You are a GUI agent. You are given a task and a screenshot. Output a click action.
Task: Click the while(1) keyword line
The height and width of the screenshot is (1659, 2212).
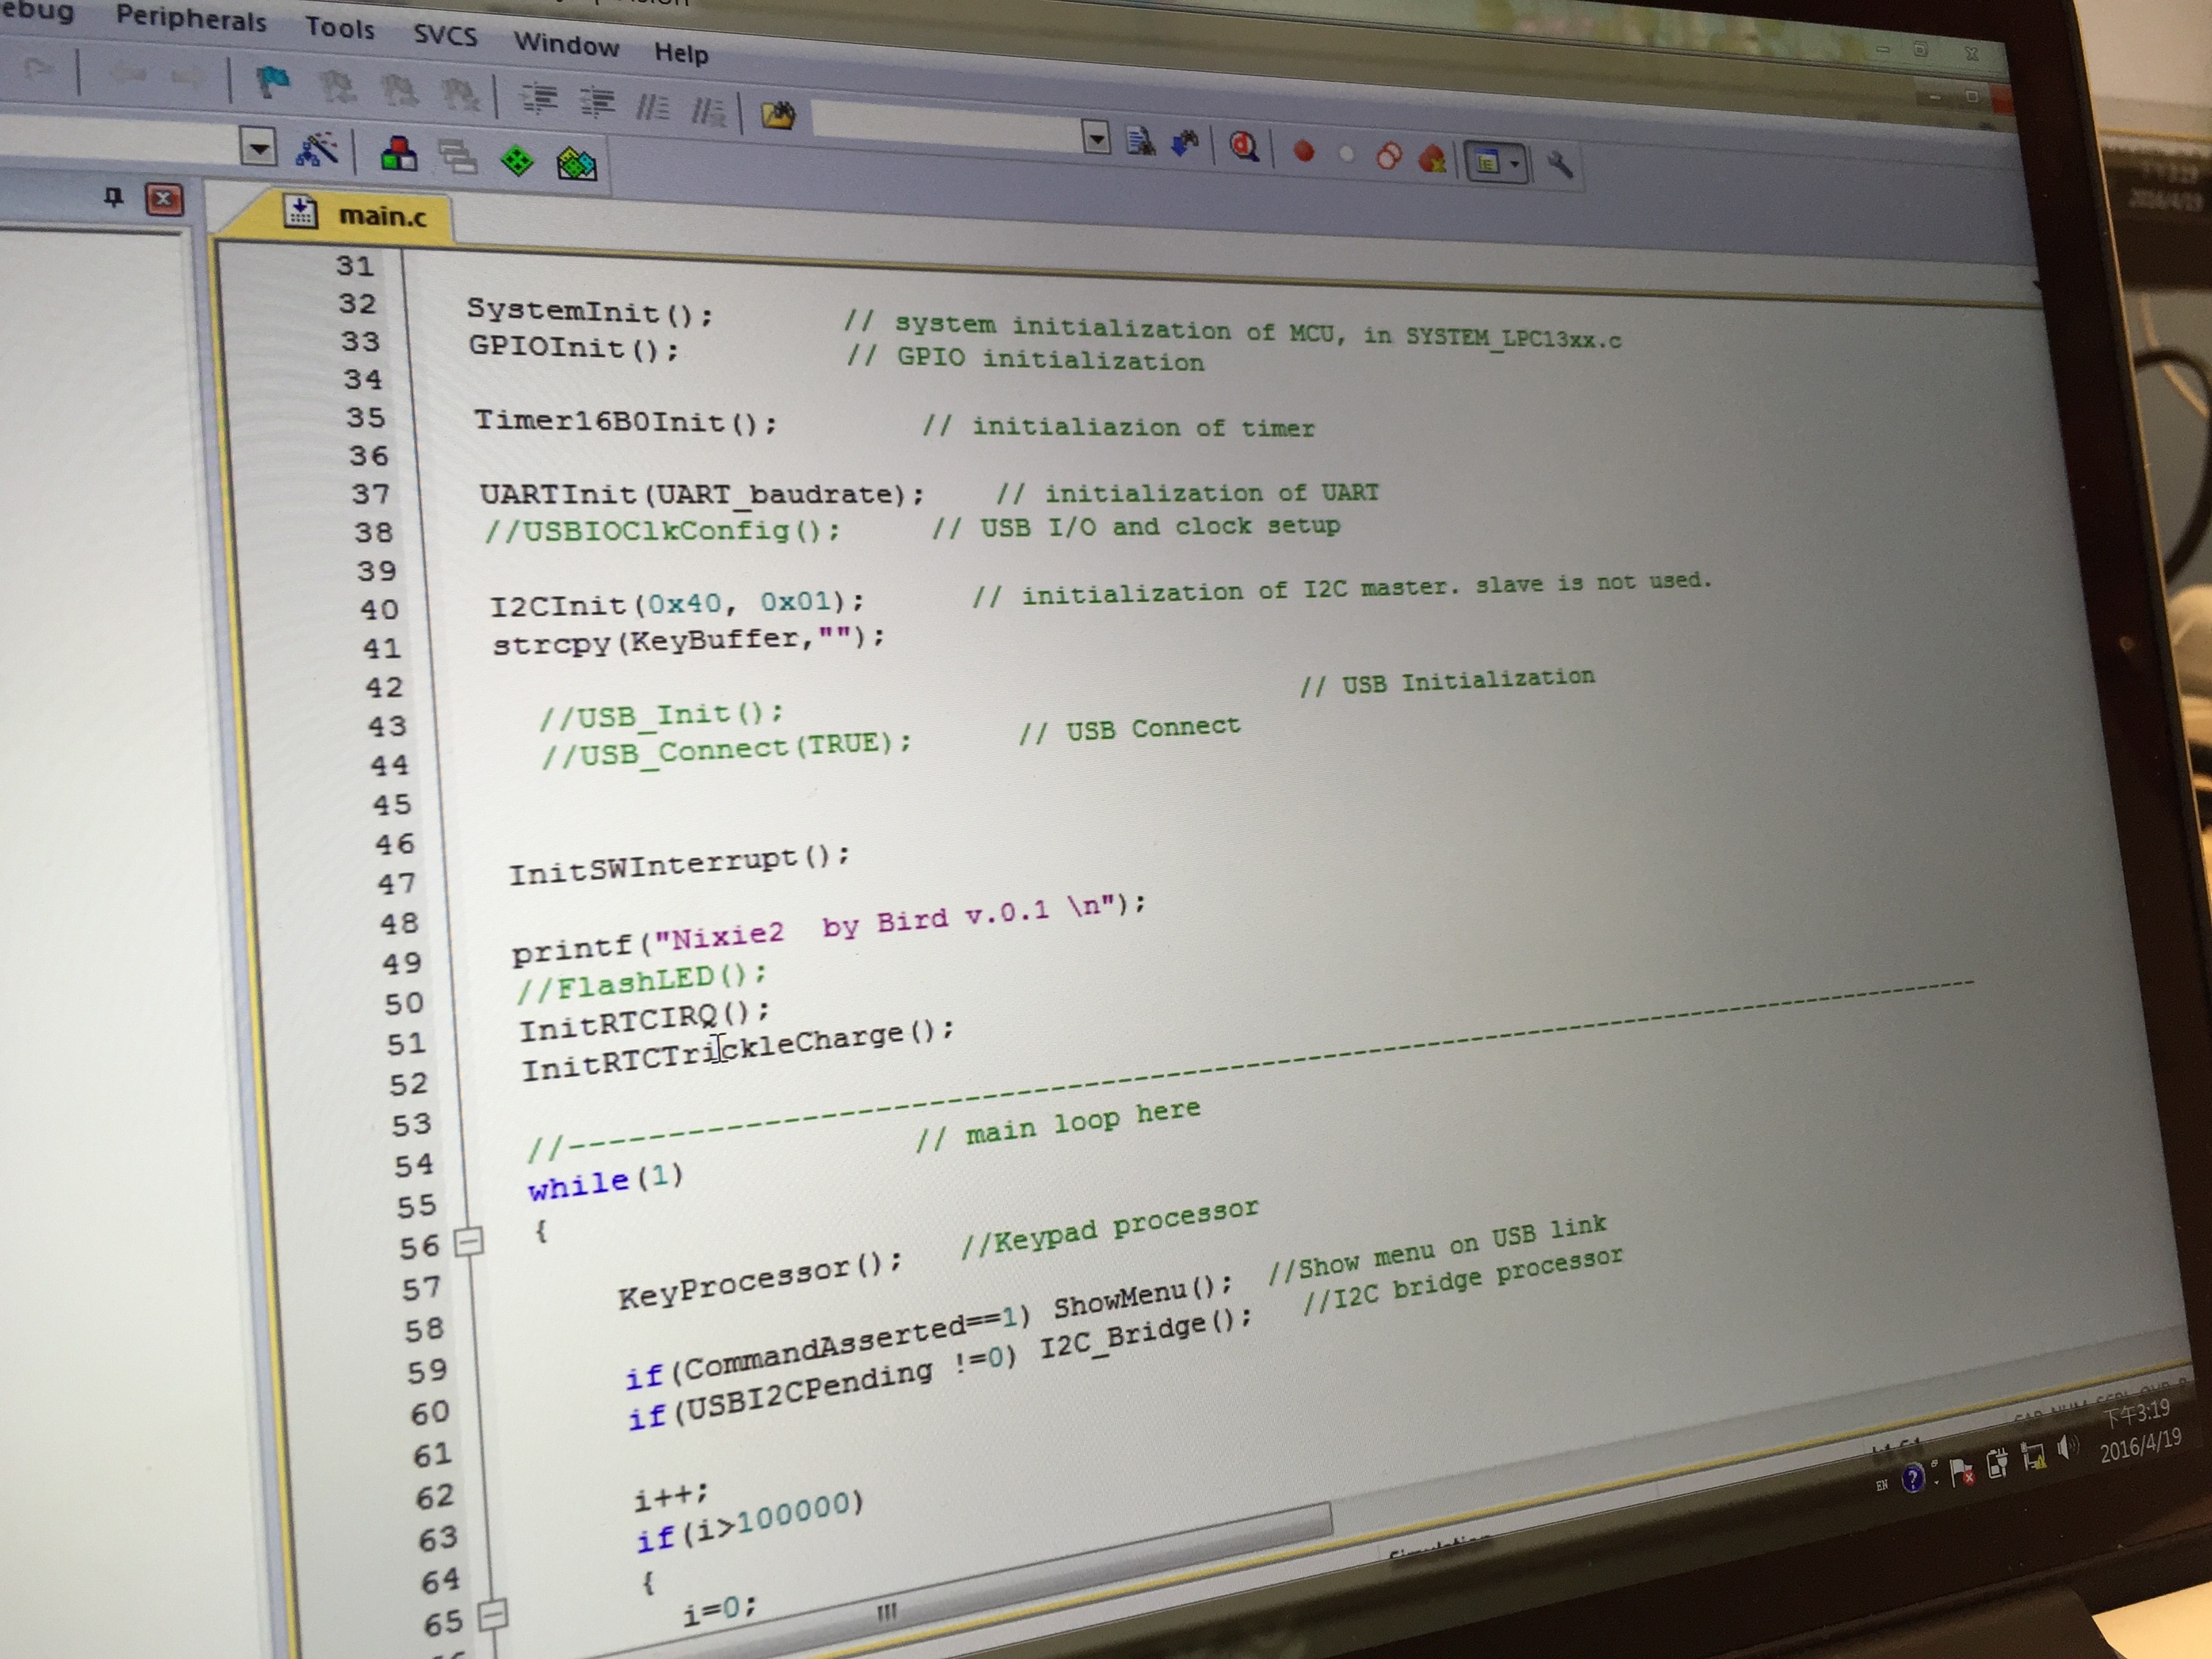pyautogui.click(x=606, y=1182)
